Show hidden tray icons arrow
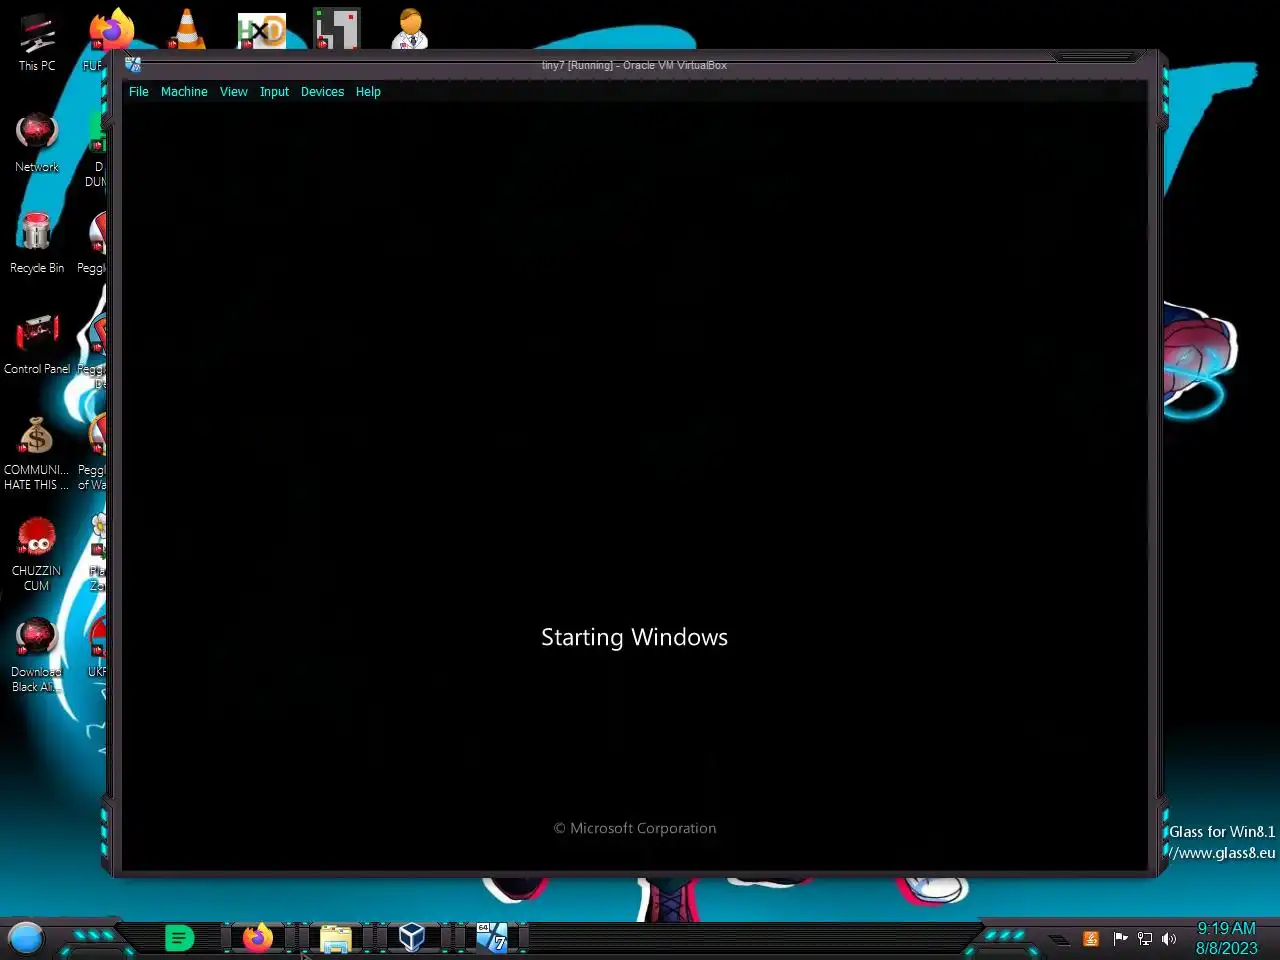 [x=1059, y=939]
